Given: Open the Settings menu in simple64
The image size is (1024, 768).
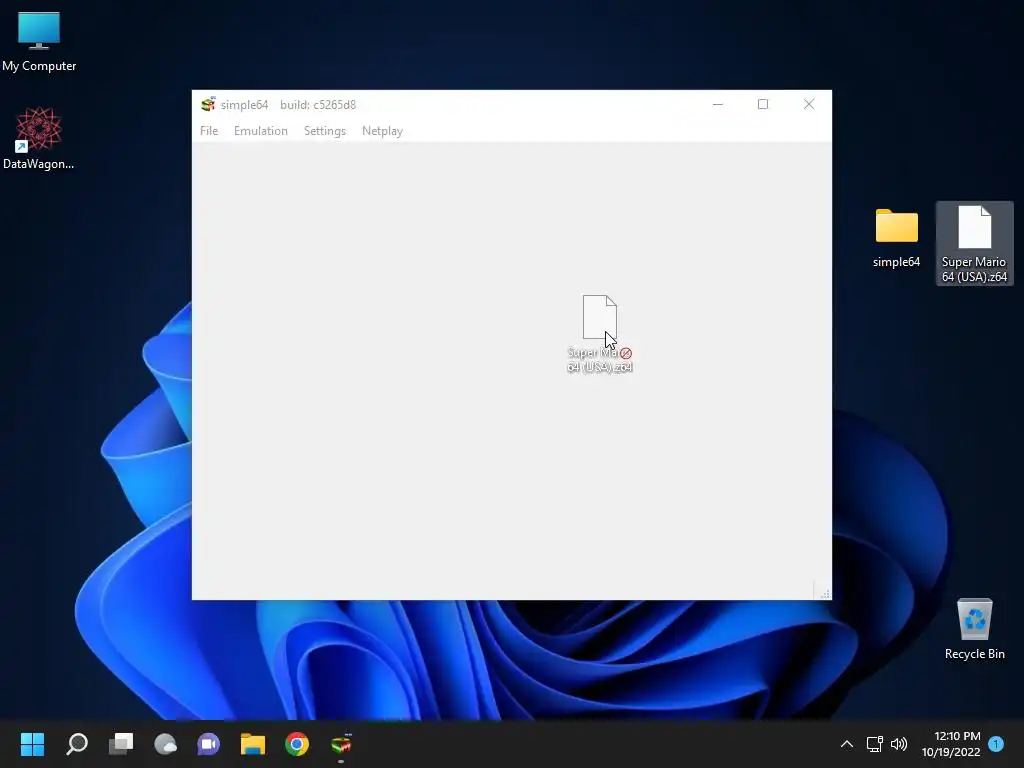Looking at the screenshot, I should pos(325,131).
